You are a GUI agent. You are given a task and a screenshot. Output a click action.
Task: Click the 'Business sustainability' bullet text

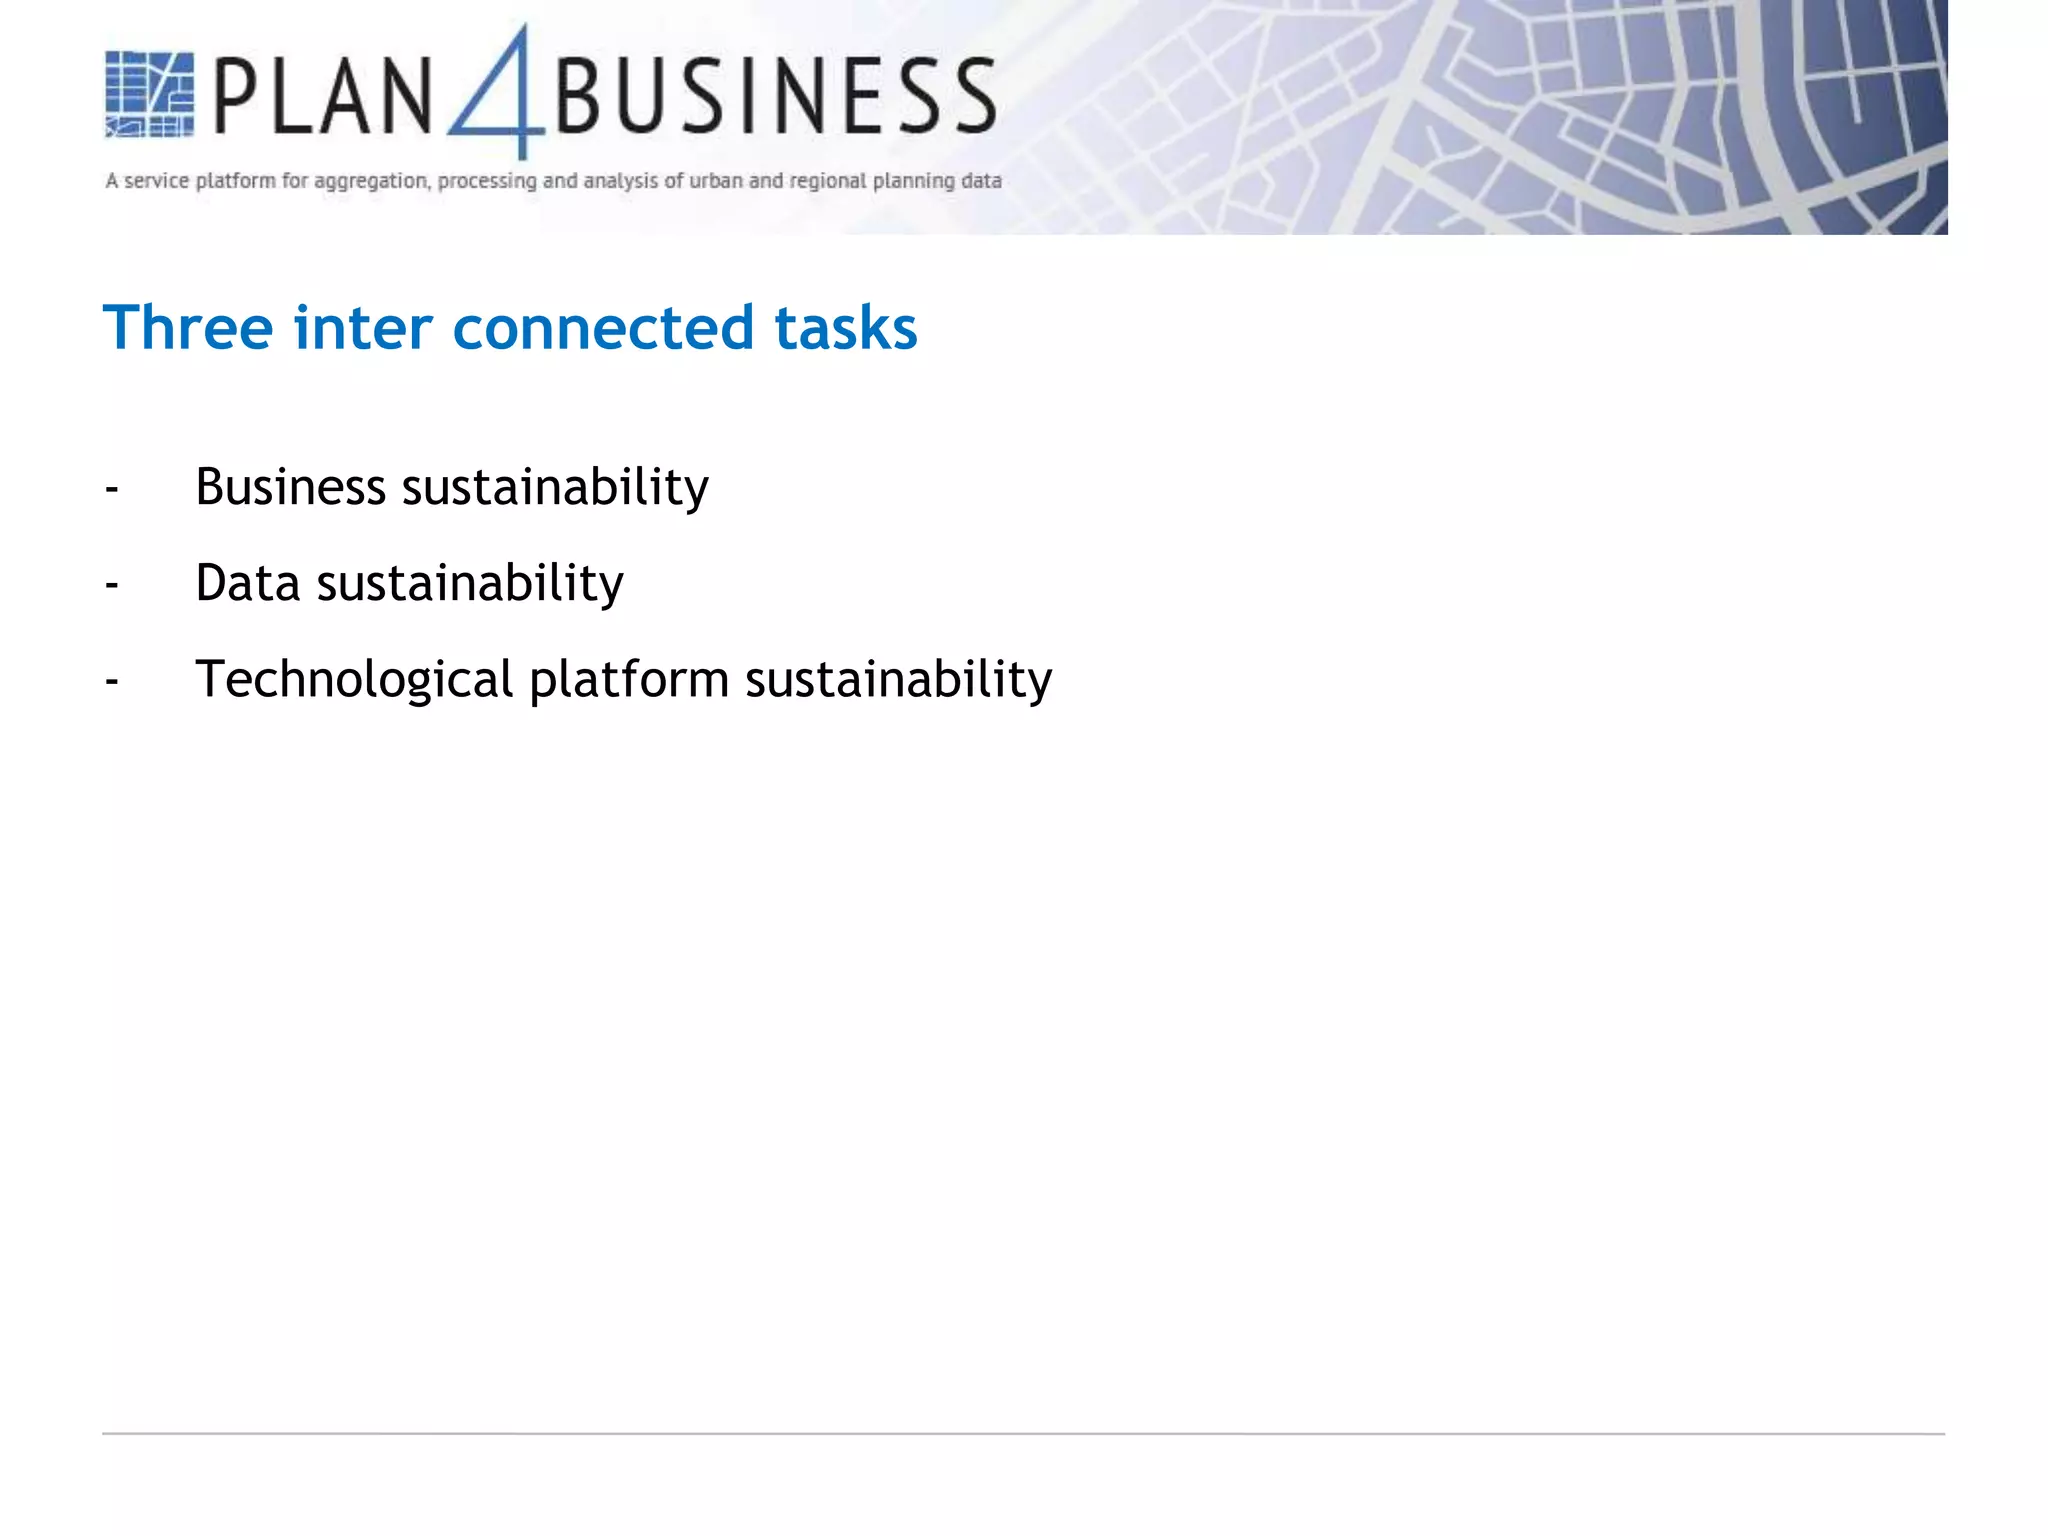[451, 487]
